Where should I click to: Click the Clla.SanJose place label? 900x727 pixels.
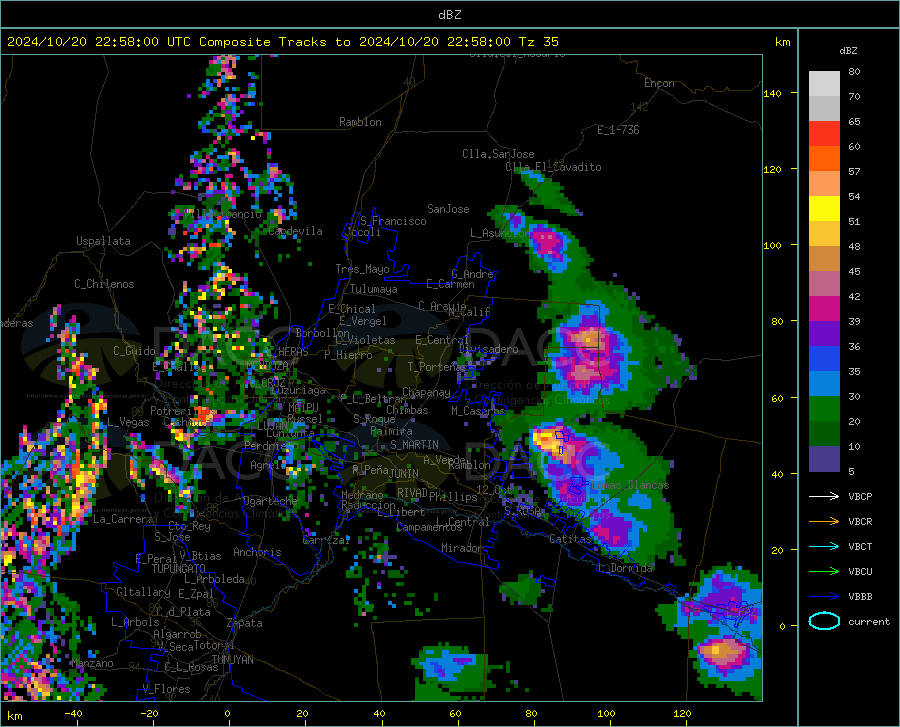(498, 154)
